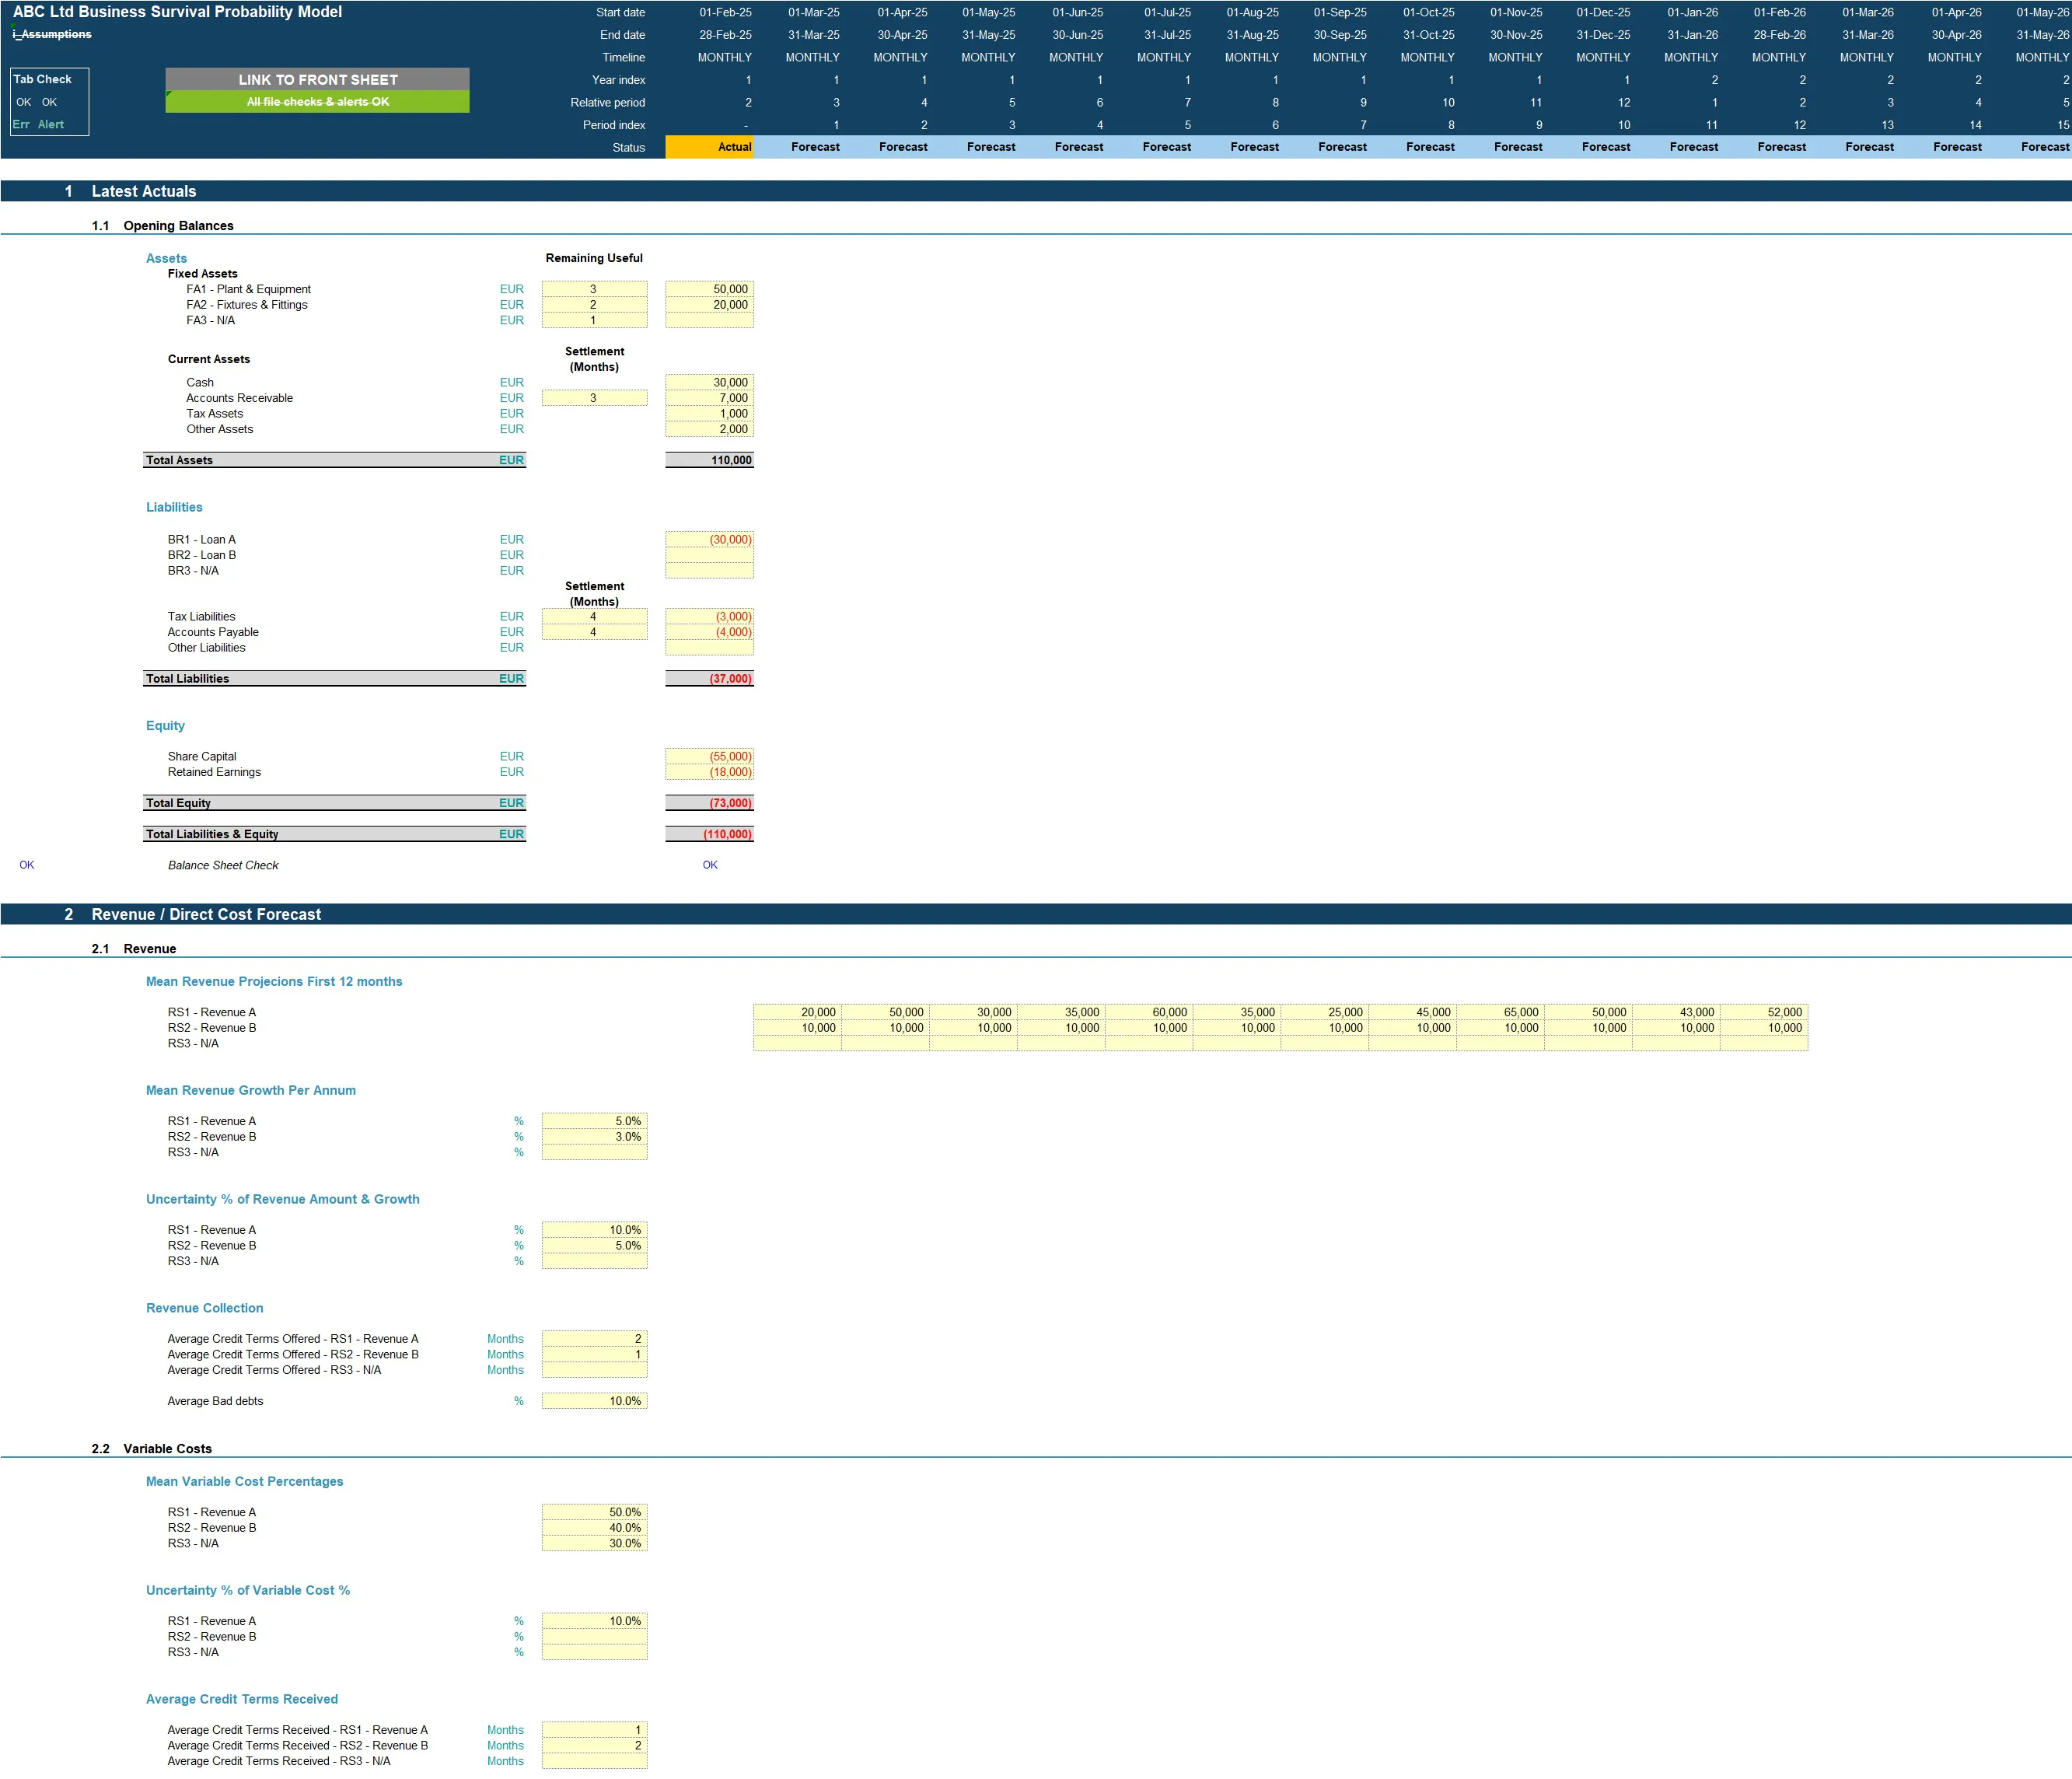Edit Accounts Receivable settlement months cell

594,398
